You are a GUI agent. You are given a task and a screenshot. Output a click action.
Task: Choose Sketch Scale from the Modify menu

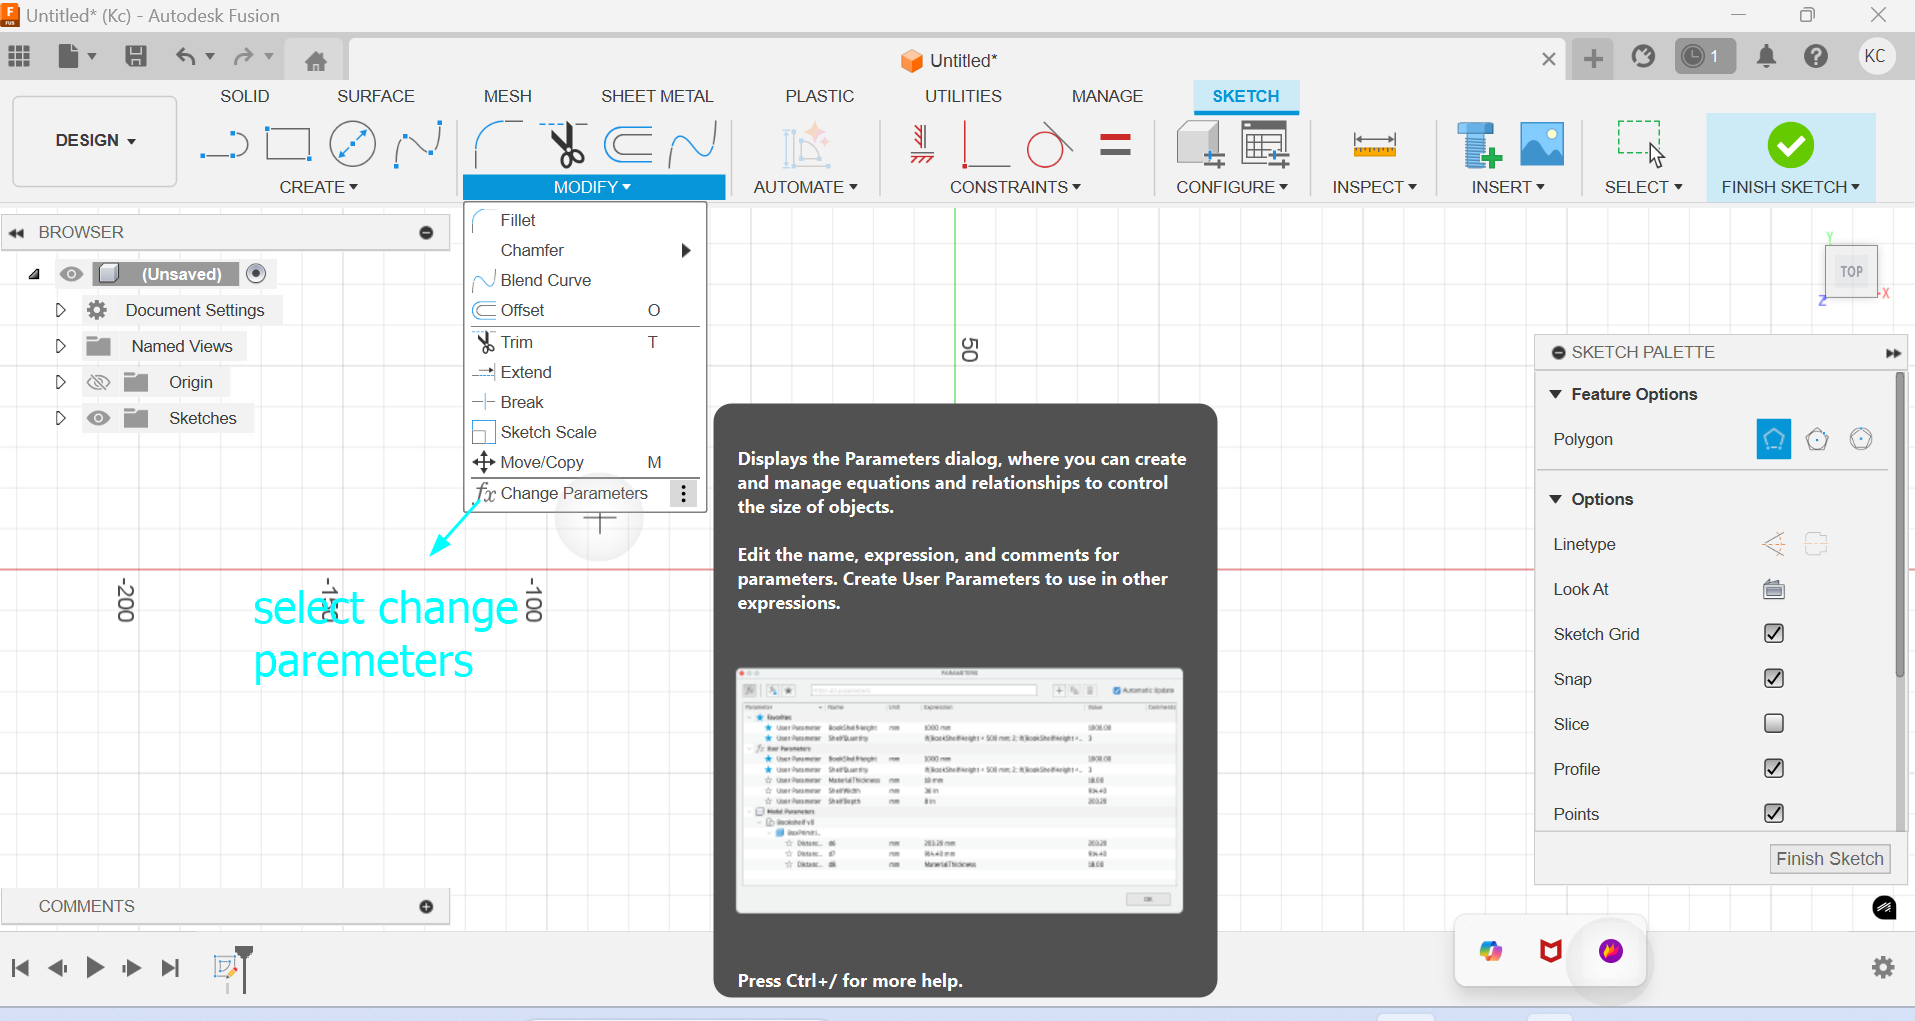(586, 432)
